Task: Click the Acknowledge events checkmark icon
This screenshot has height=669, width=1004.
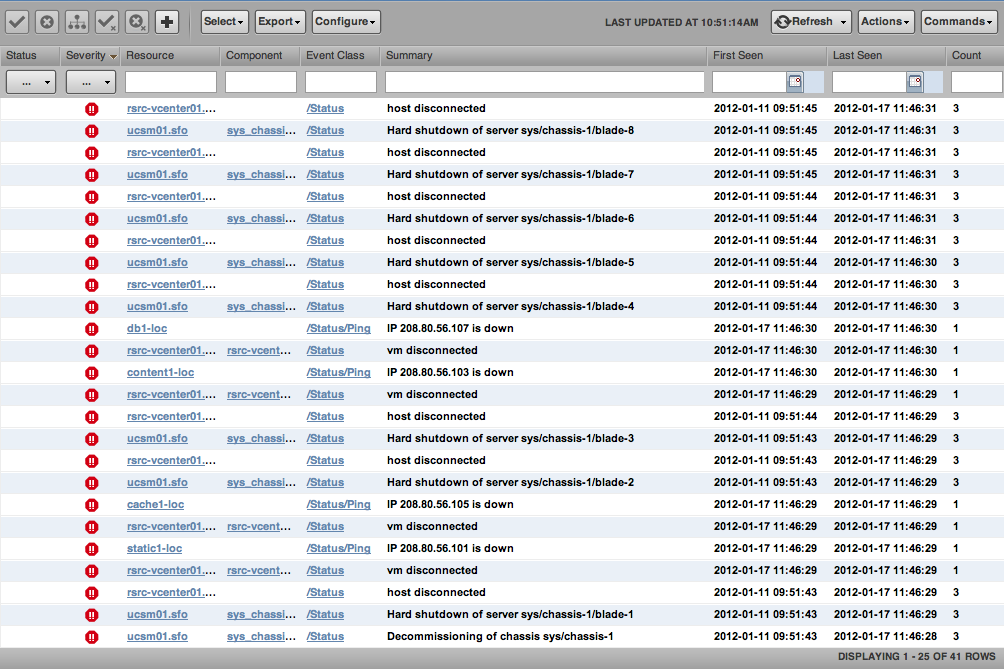Action: point(17,21)
